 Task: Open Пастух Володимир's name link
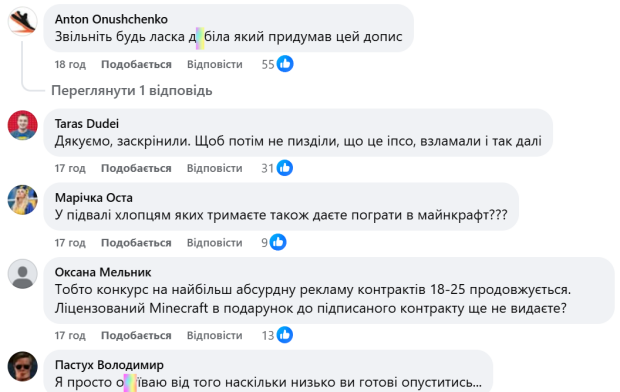109,365
